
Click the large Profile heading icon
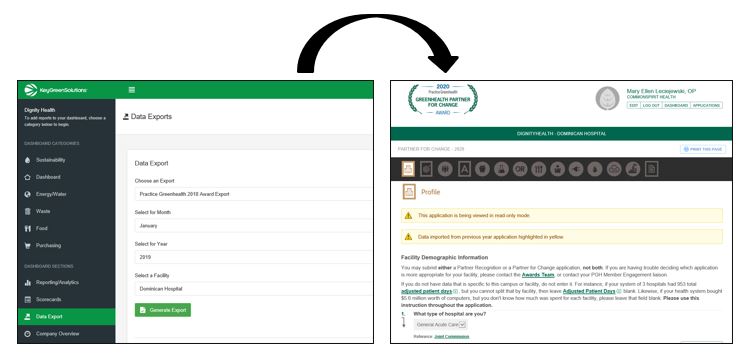pos(409,192)
